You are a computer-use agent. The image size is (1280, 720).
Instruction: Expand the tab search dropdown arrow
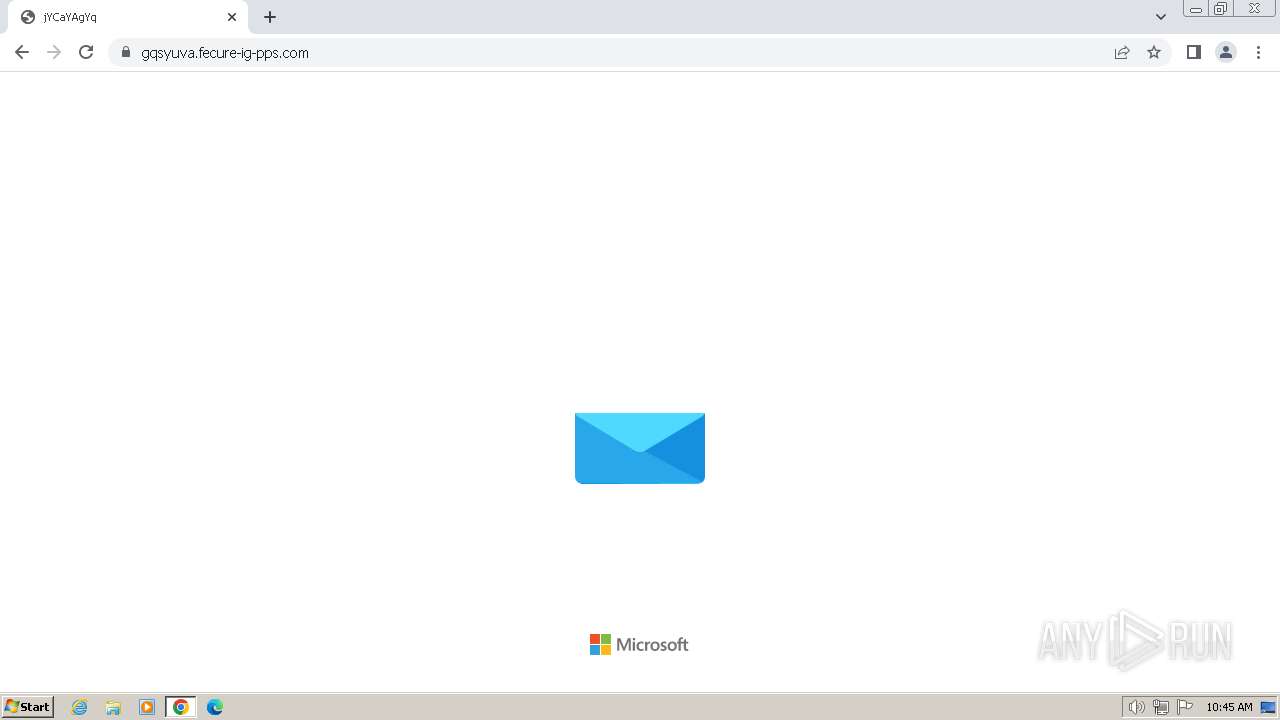[x=1161, y=17]
